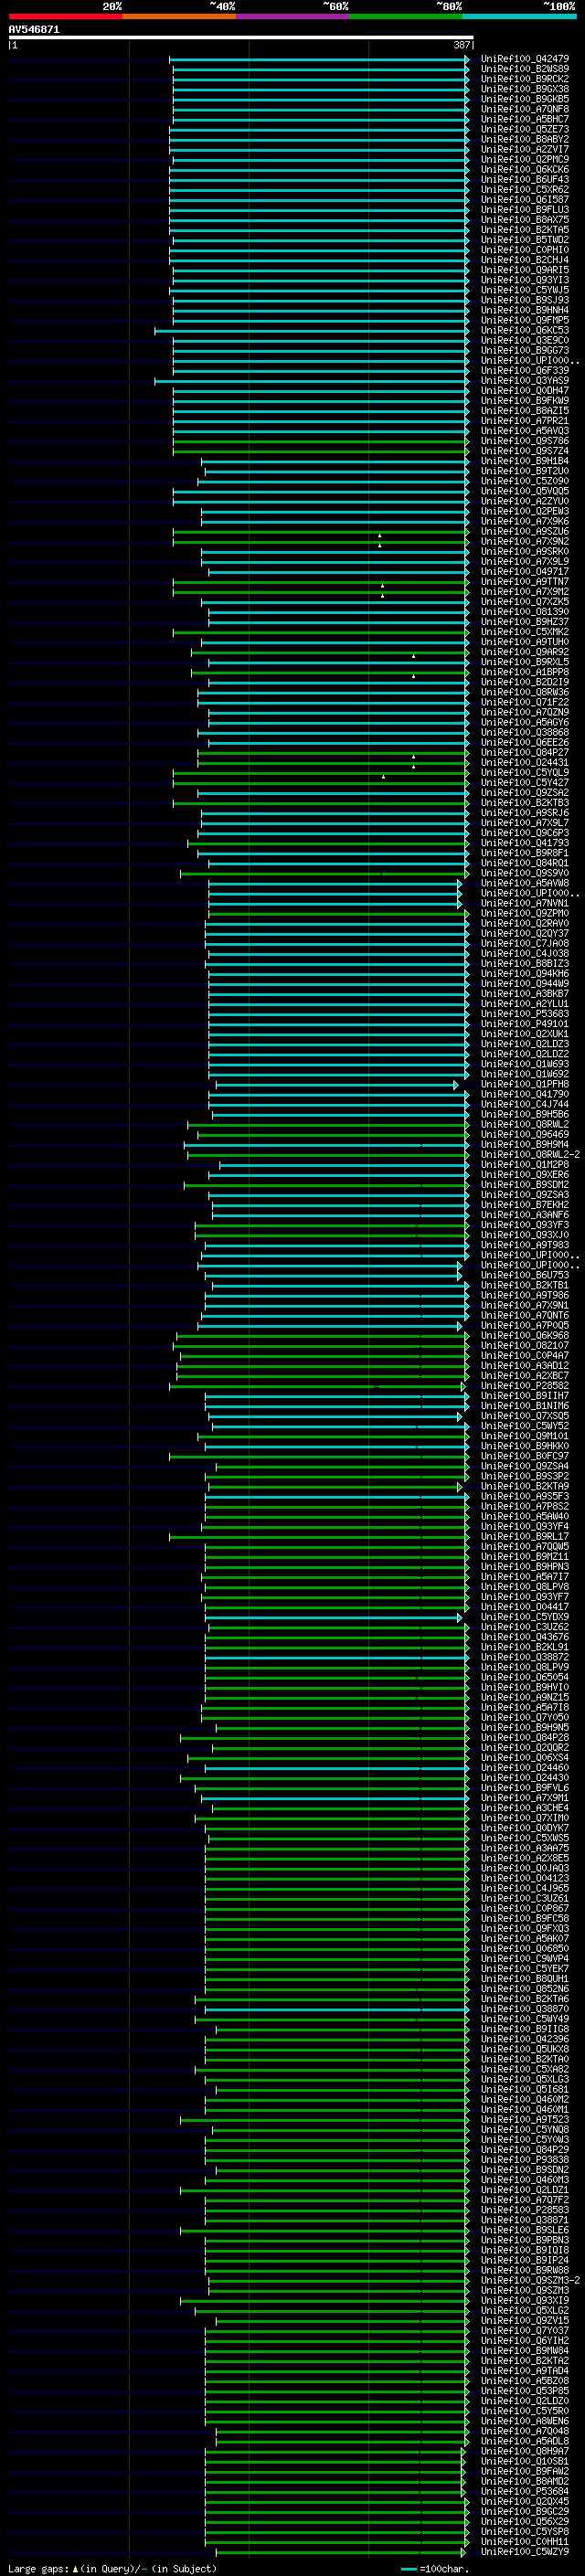Click hit UniRef100_C7JA08
The image size is (585, 2576).
[x=525, y=943]
